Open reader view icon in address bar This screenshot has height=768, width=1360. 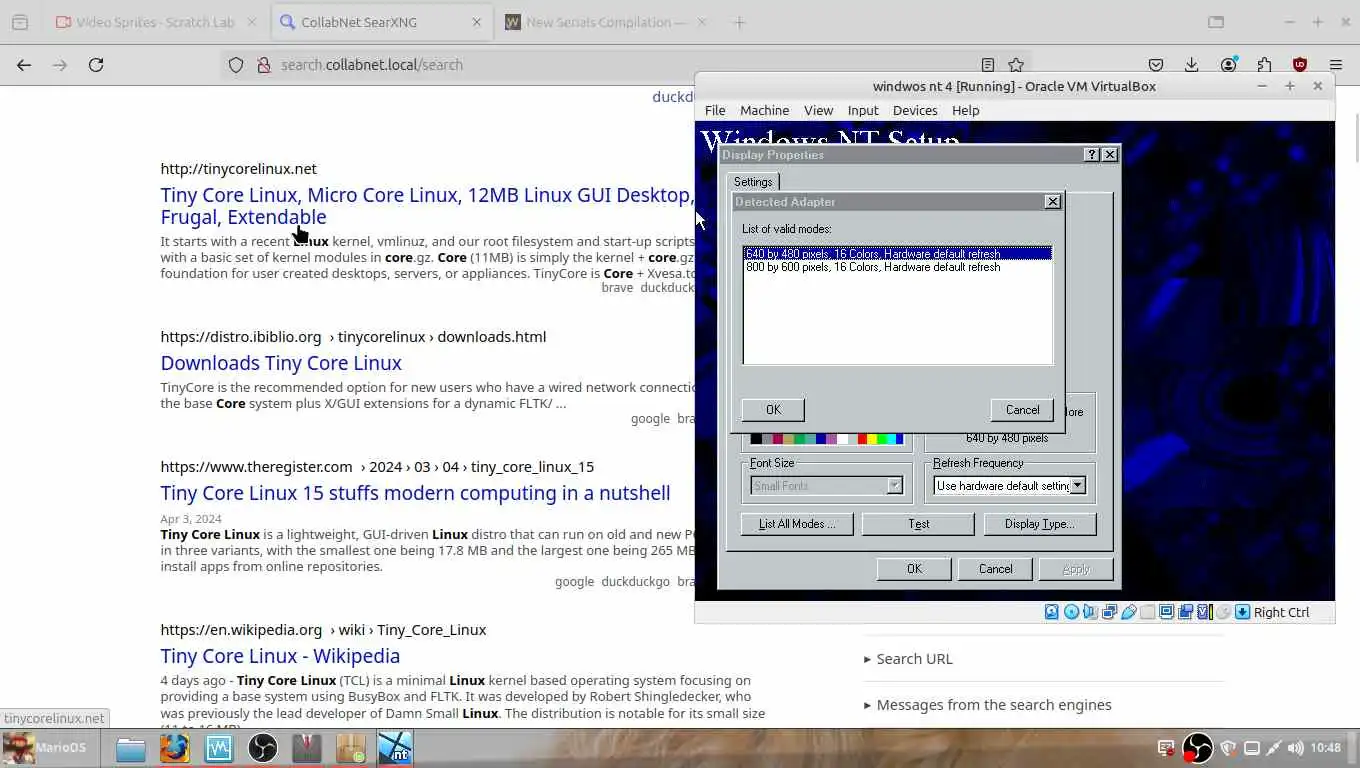click(x=988, y=65)
